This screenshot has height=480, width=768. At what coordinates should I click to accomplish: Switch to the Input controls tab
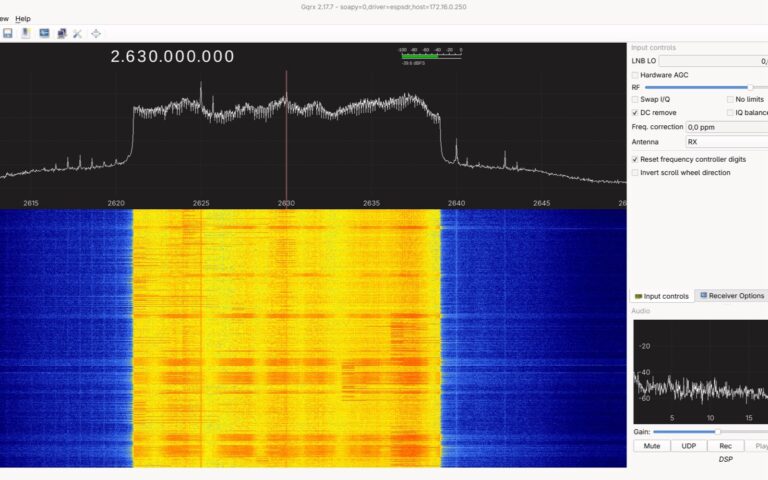pyautogui.click(x=662, y=296)
